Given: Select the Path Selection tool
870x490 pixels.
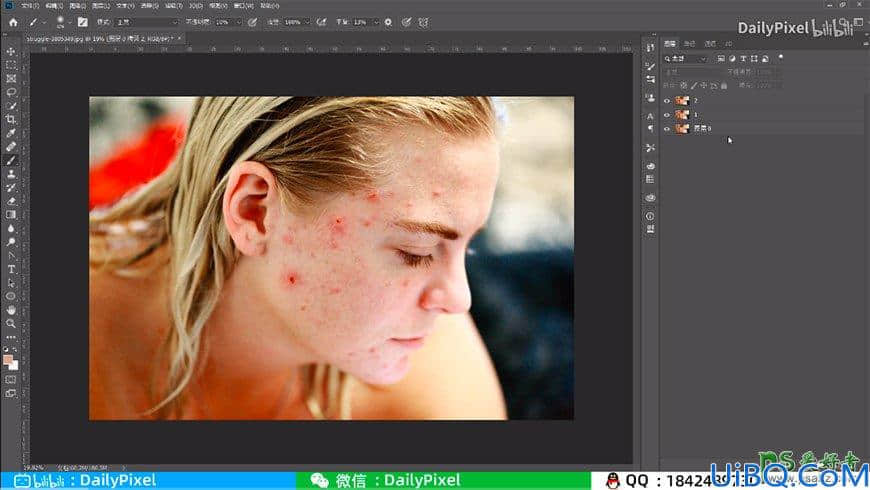Looking at the screenshot, I should pyautogui.click(x=11, y=283).
